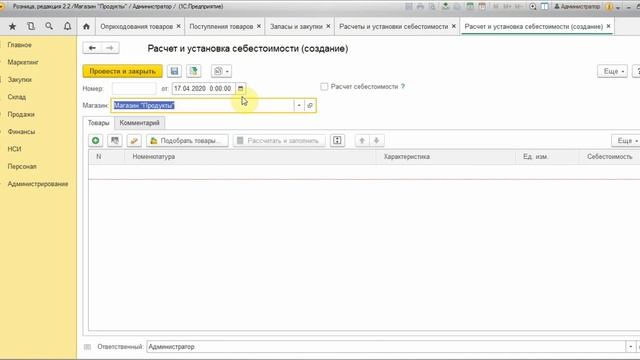This screenshot has height=360, width=640.
Task: Open the Персонал section
Action: click(x=22, y=167)
